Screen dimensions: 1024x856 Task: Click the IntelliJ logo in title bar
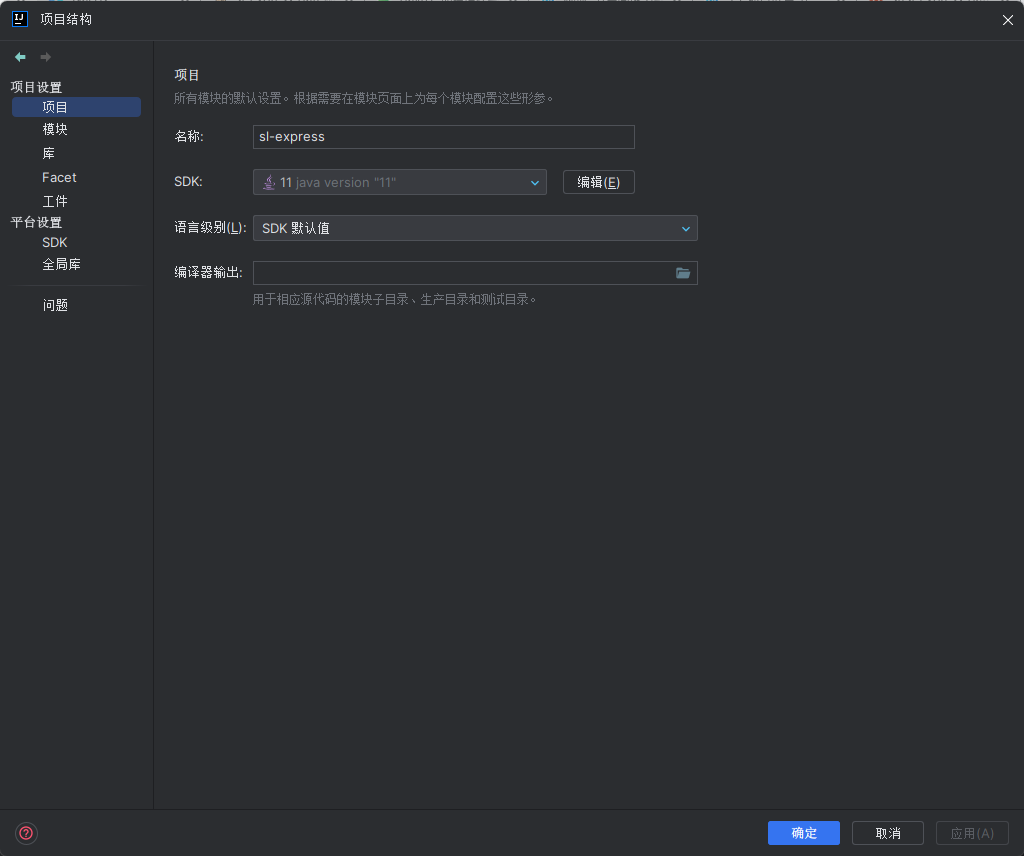[19, 19]
